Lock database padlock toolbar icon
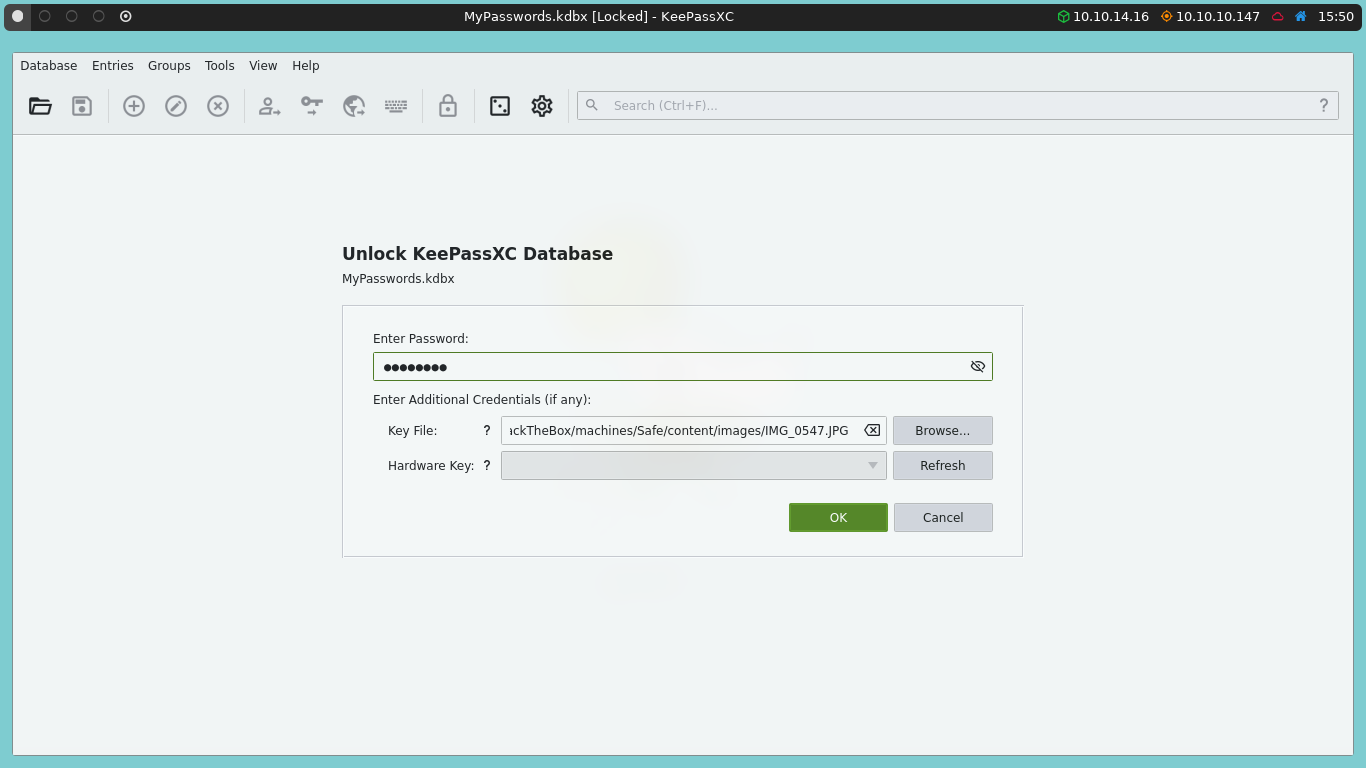1366x768 pixels. click(448, 106)
